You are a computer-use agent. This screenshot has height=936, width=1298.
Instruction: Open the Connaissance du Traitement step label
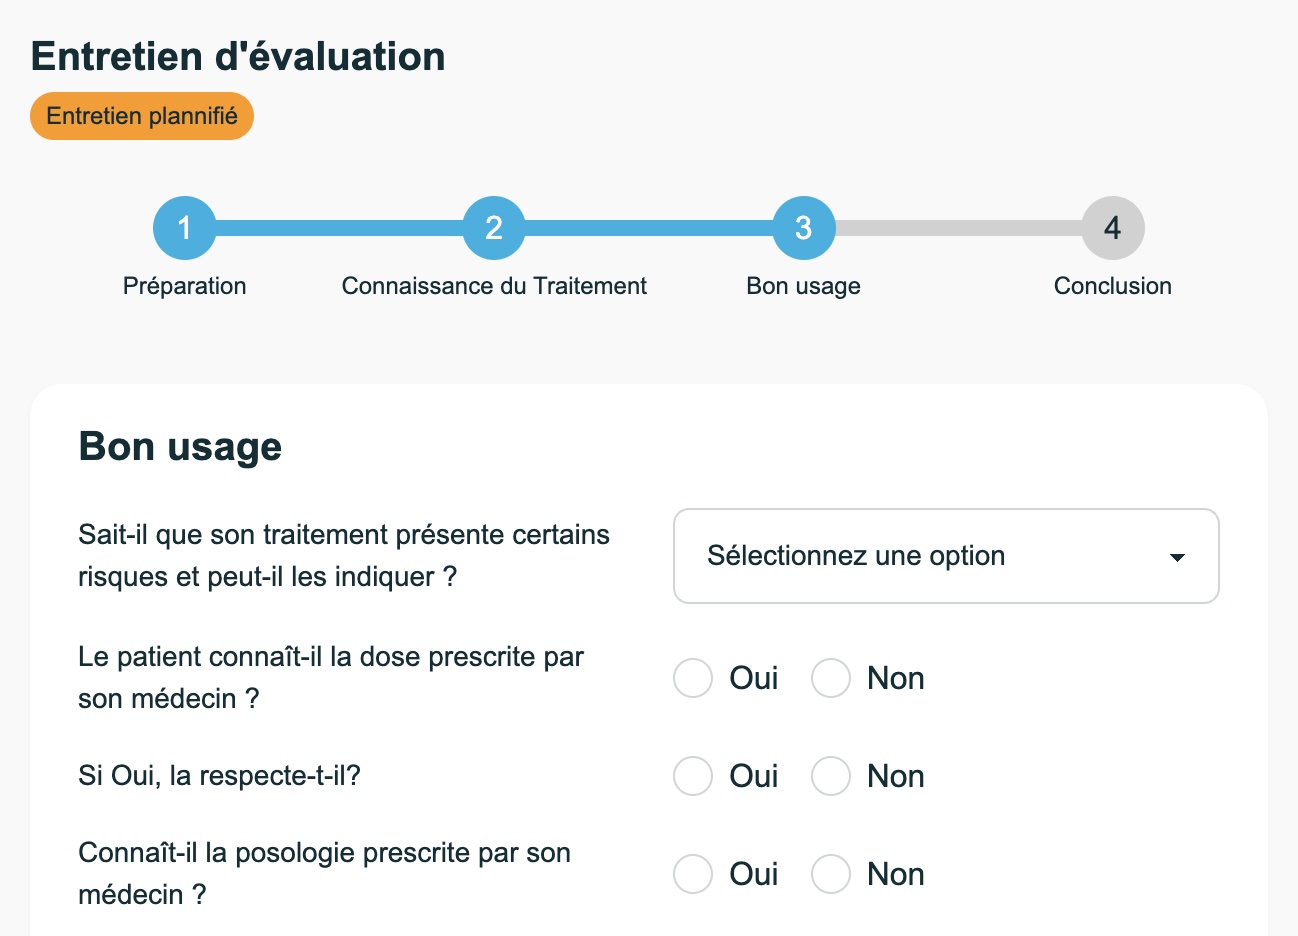[x=494, y=286]
